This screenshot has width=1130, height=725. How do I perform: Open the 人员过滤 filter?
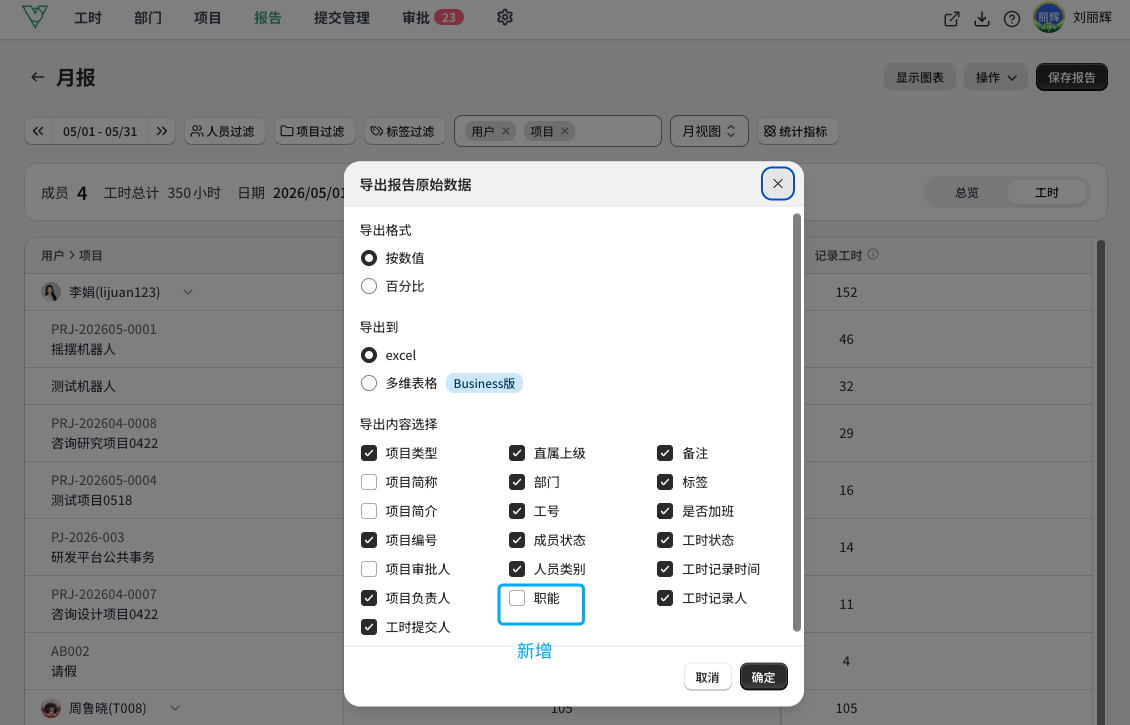pyautogui.click(x=225, y=131)
